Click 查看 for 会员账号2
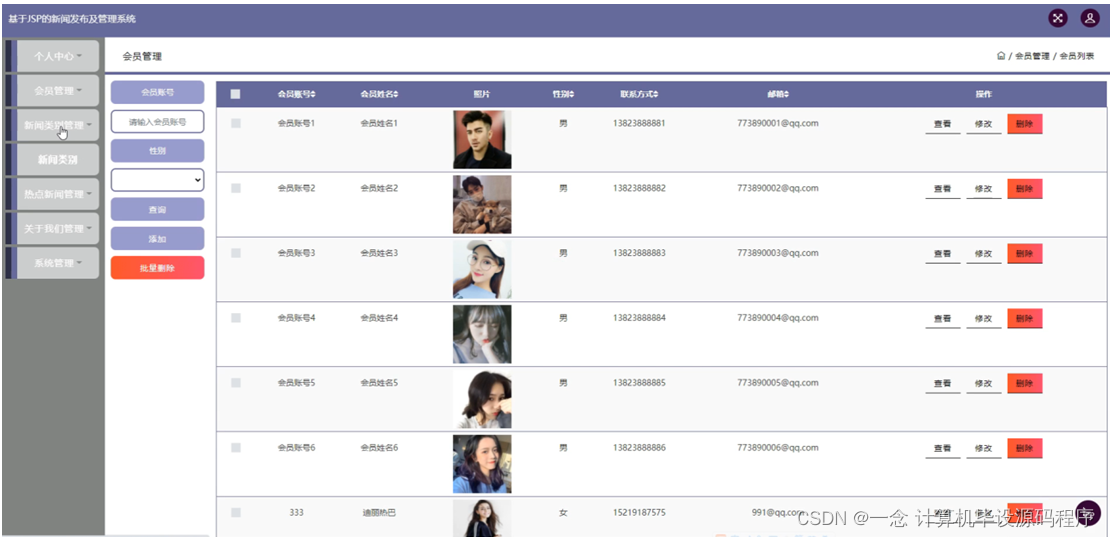 coord(942,189)
